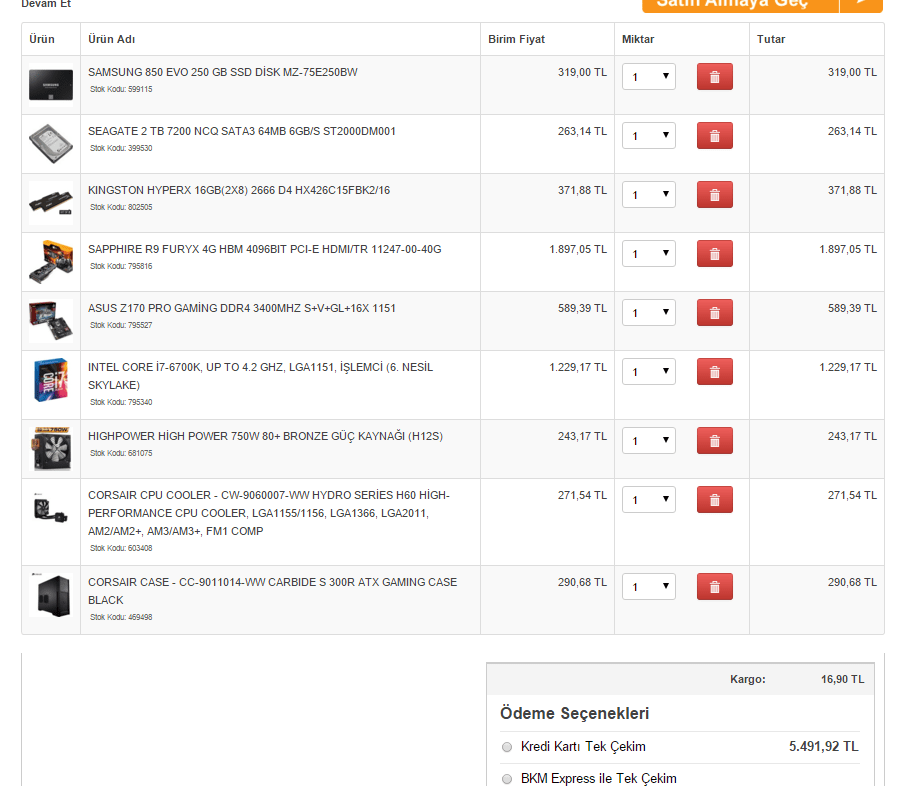Viewport: 913px width, 786px height.
Task: Open the Seagate hard drive thumbnail
Action: (51, 144)
